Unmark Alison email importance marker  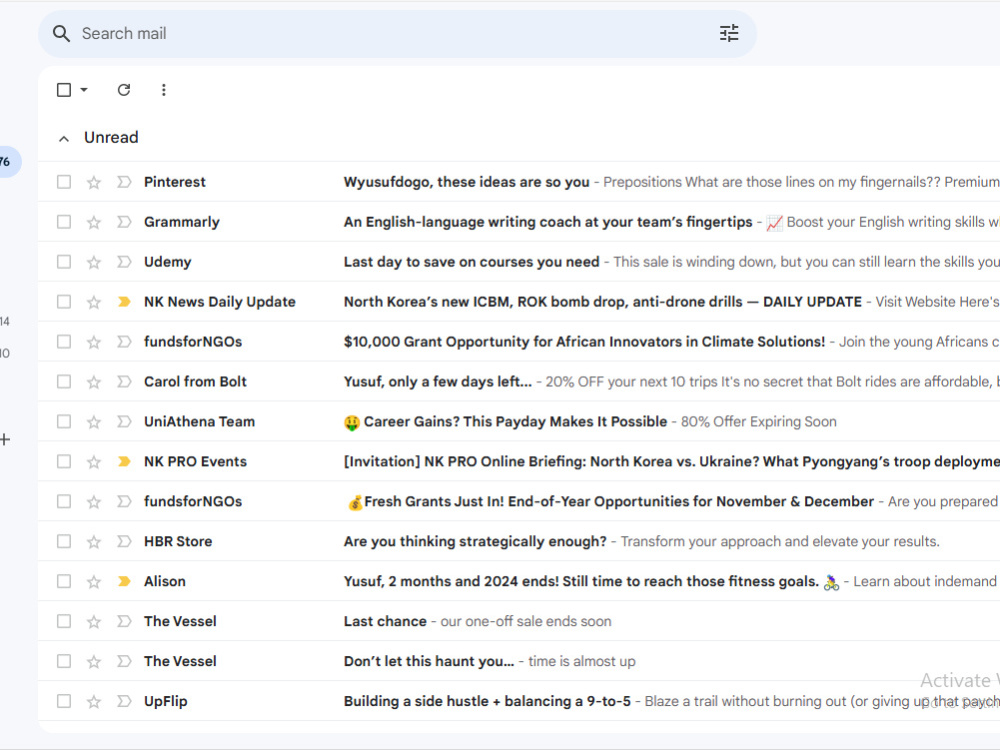[x=124, y=581]
